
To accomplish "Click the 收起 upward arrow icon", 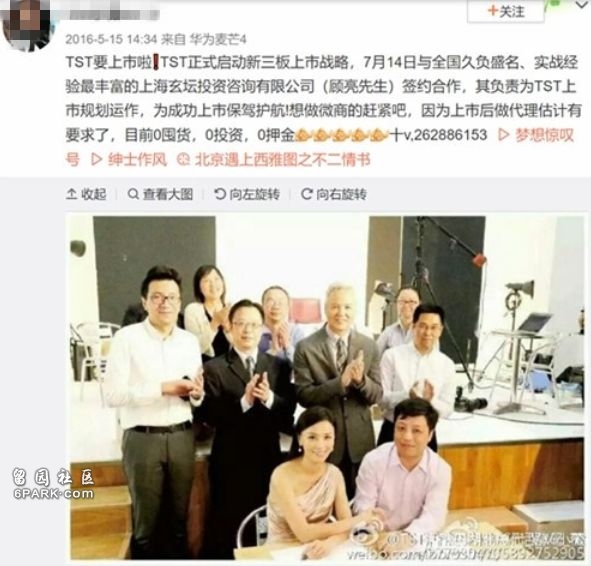I will coord(72,194).
